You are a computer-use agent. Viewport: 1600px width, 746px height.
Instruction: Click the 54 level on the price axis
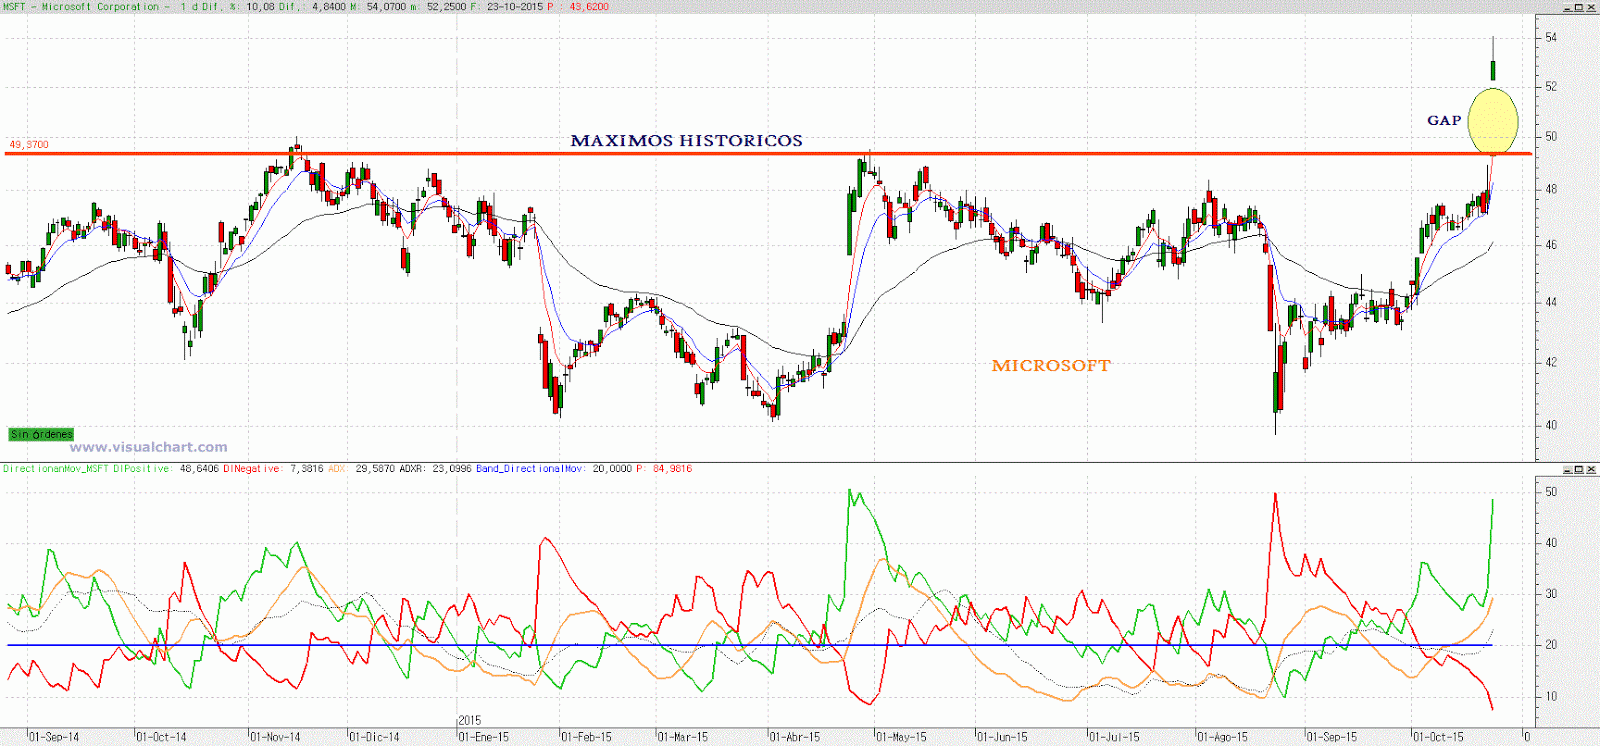pyautogui.click(x=1551, y=38)
